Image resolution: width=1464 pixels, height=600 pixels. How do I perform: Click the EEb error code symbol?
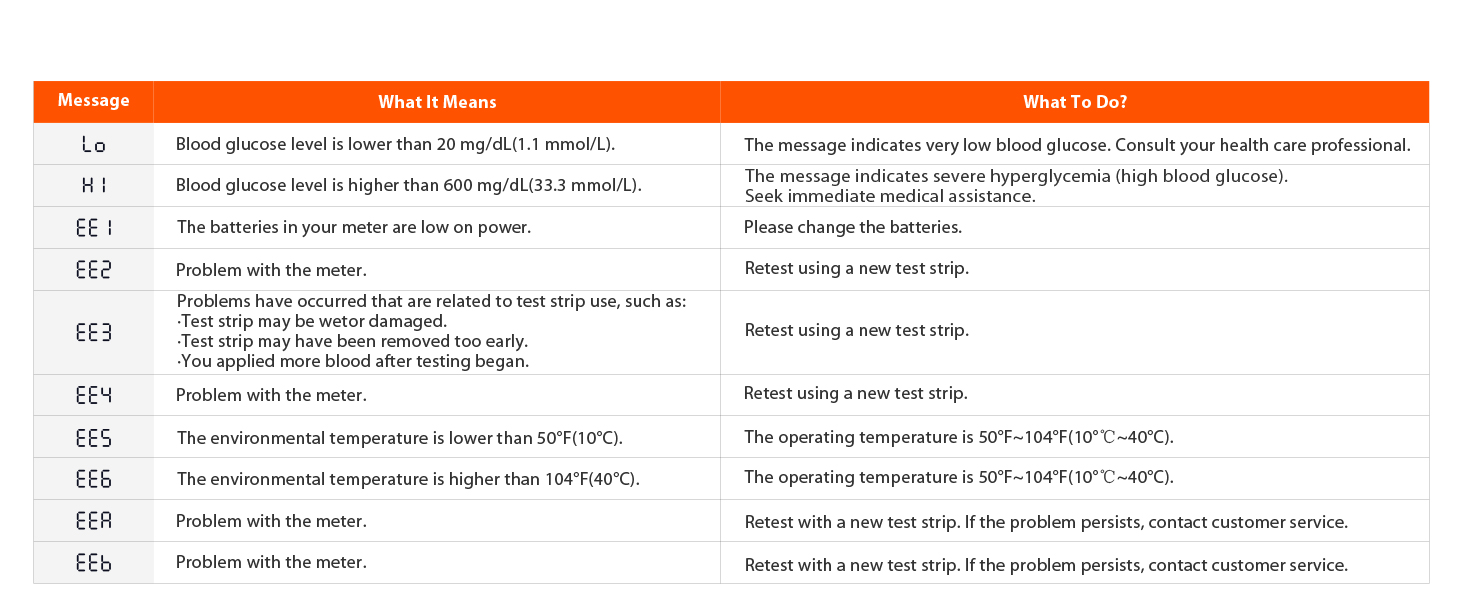[93, 563]
